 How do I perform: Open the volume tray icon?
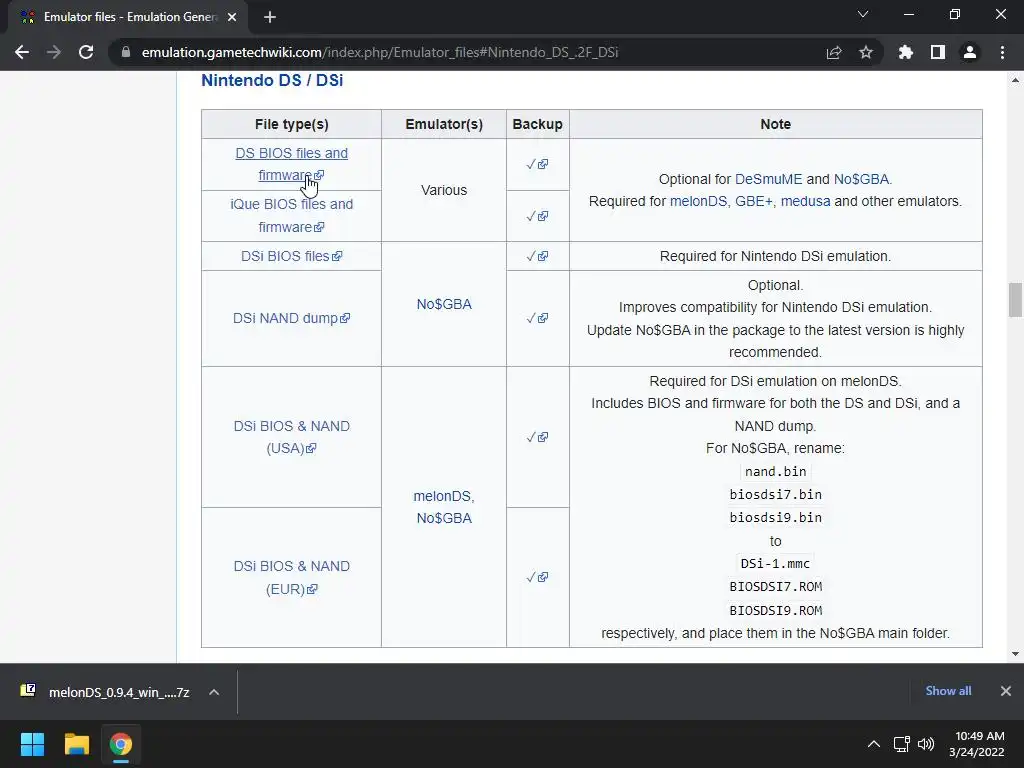(926, 744)
